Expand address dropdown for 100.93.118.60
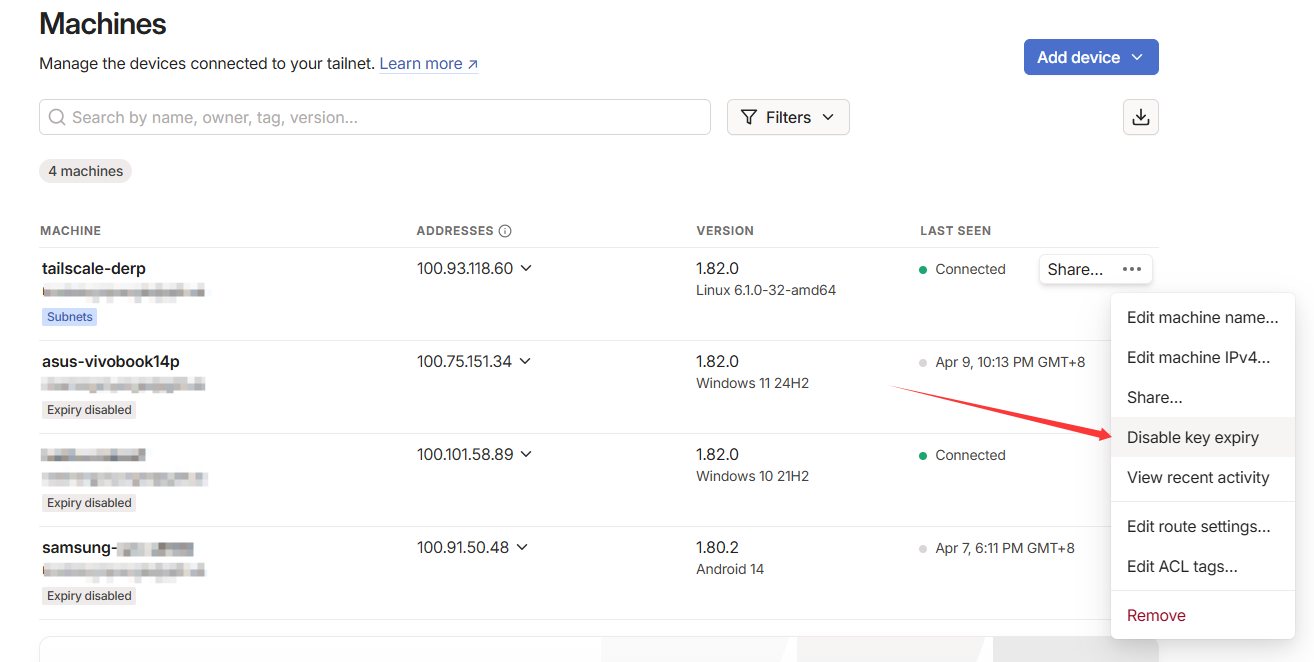Image resolution: width=1314 pixels, height=662 pixels. click(526, 268)
